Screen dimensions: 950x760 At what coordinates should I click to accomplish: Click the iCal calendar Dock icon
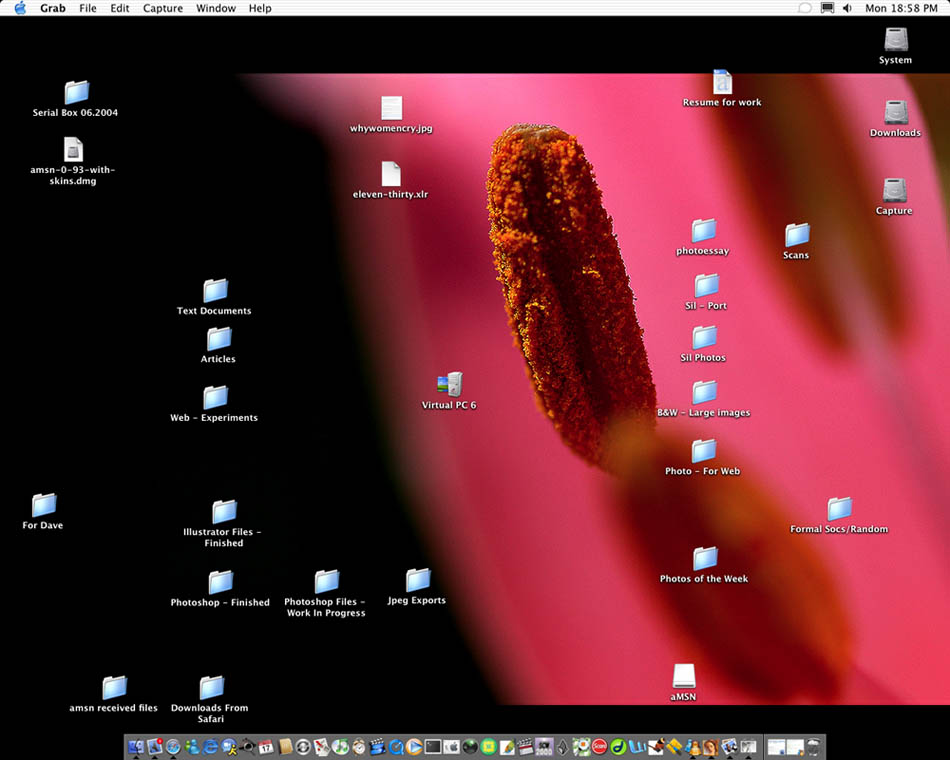click(266, 746)
